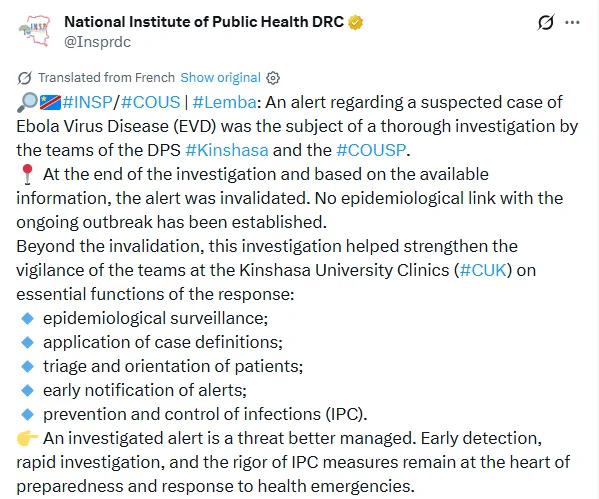Show the original French text
Screen dimensions: 599x499
[x=220, y=78]
